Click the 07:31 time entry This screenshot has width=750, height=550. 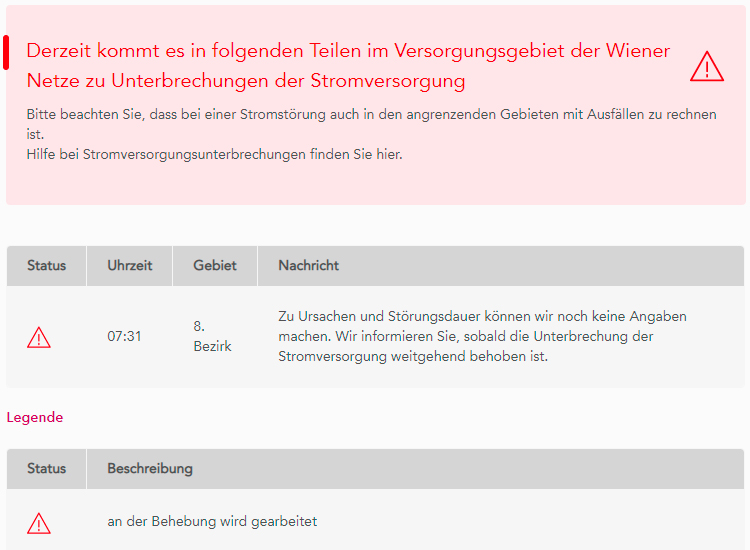coord(124,336)
